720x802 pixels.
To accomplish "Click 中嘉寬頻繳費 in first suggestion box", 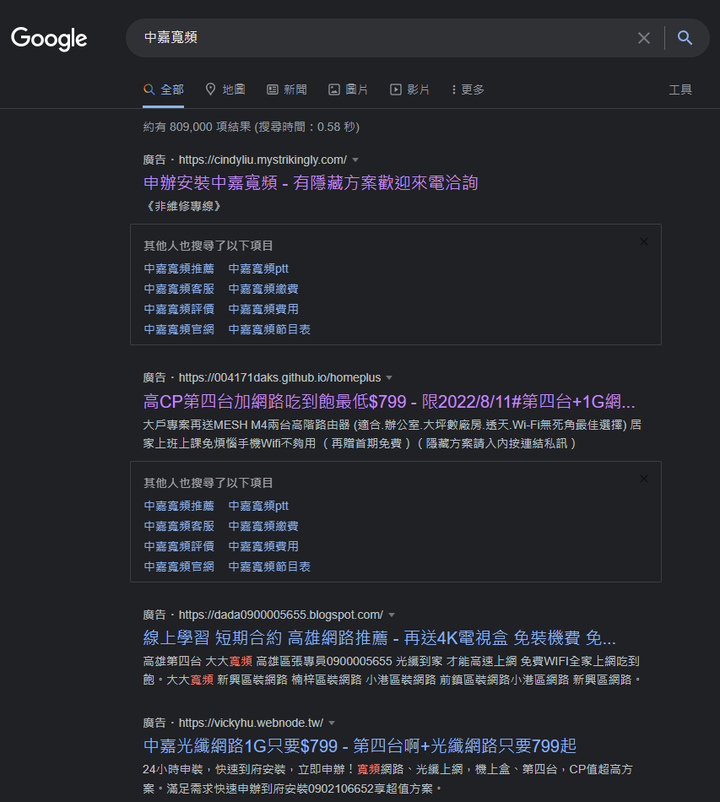I will coord(263,289).
